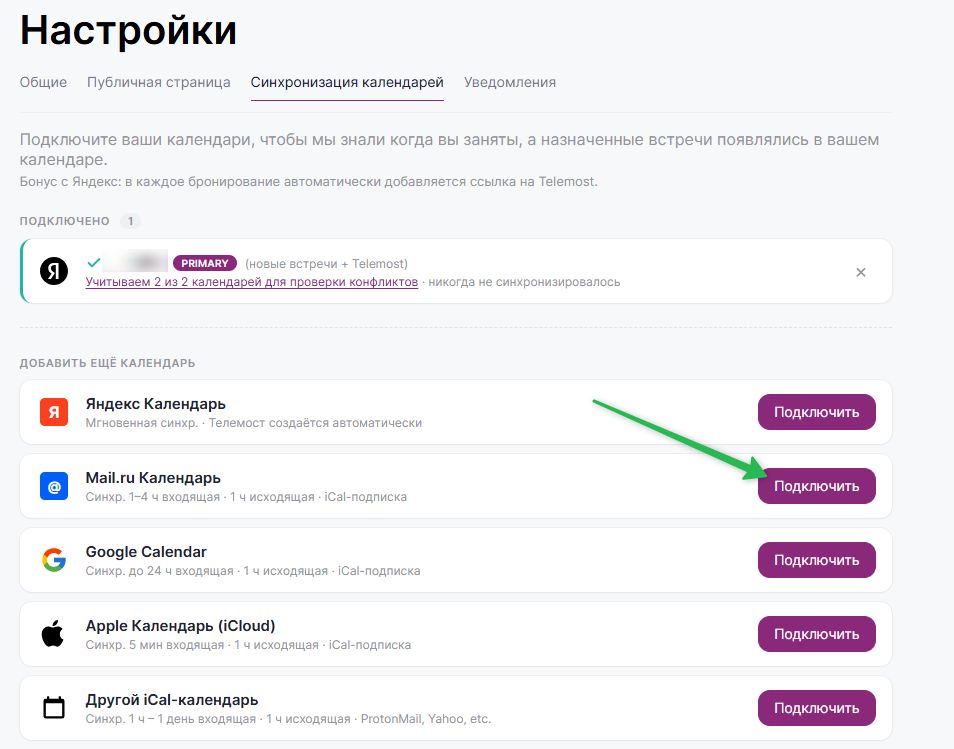The height and width of the screenshot is (749, 954).
Task: Click the ДОБАВИТЬ ЕЩЁ КАЛЕНДАРЬ section label
Action: click(107, 363)
